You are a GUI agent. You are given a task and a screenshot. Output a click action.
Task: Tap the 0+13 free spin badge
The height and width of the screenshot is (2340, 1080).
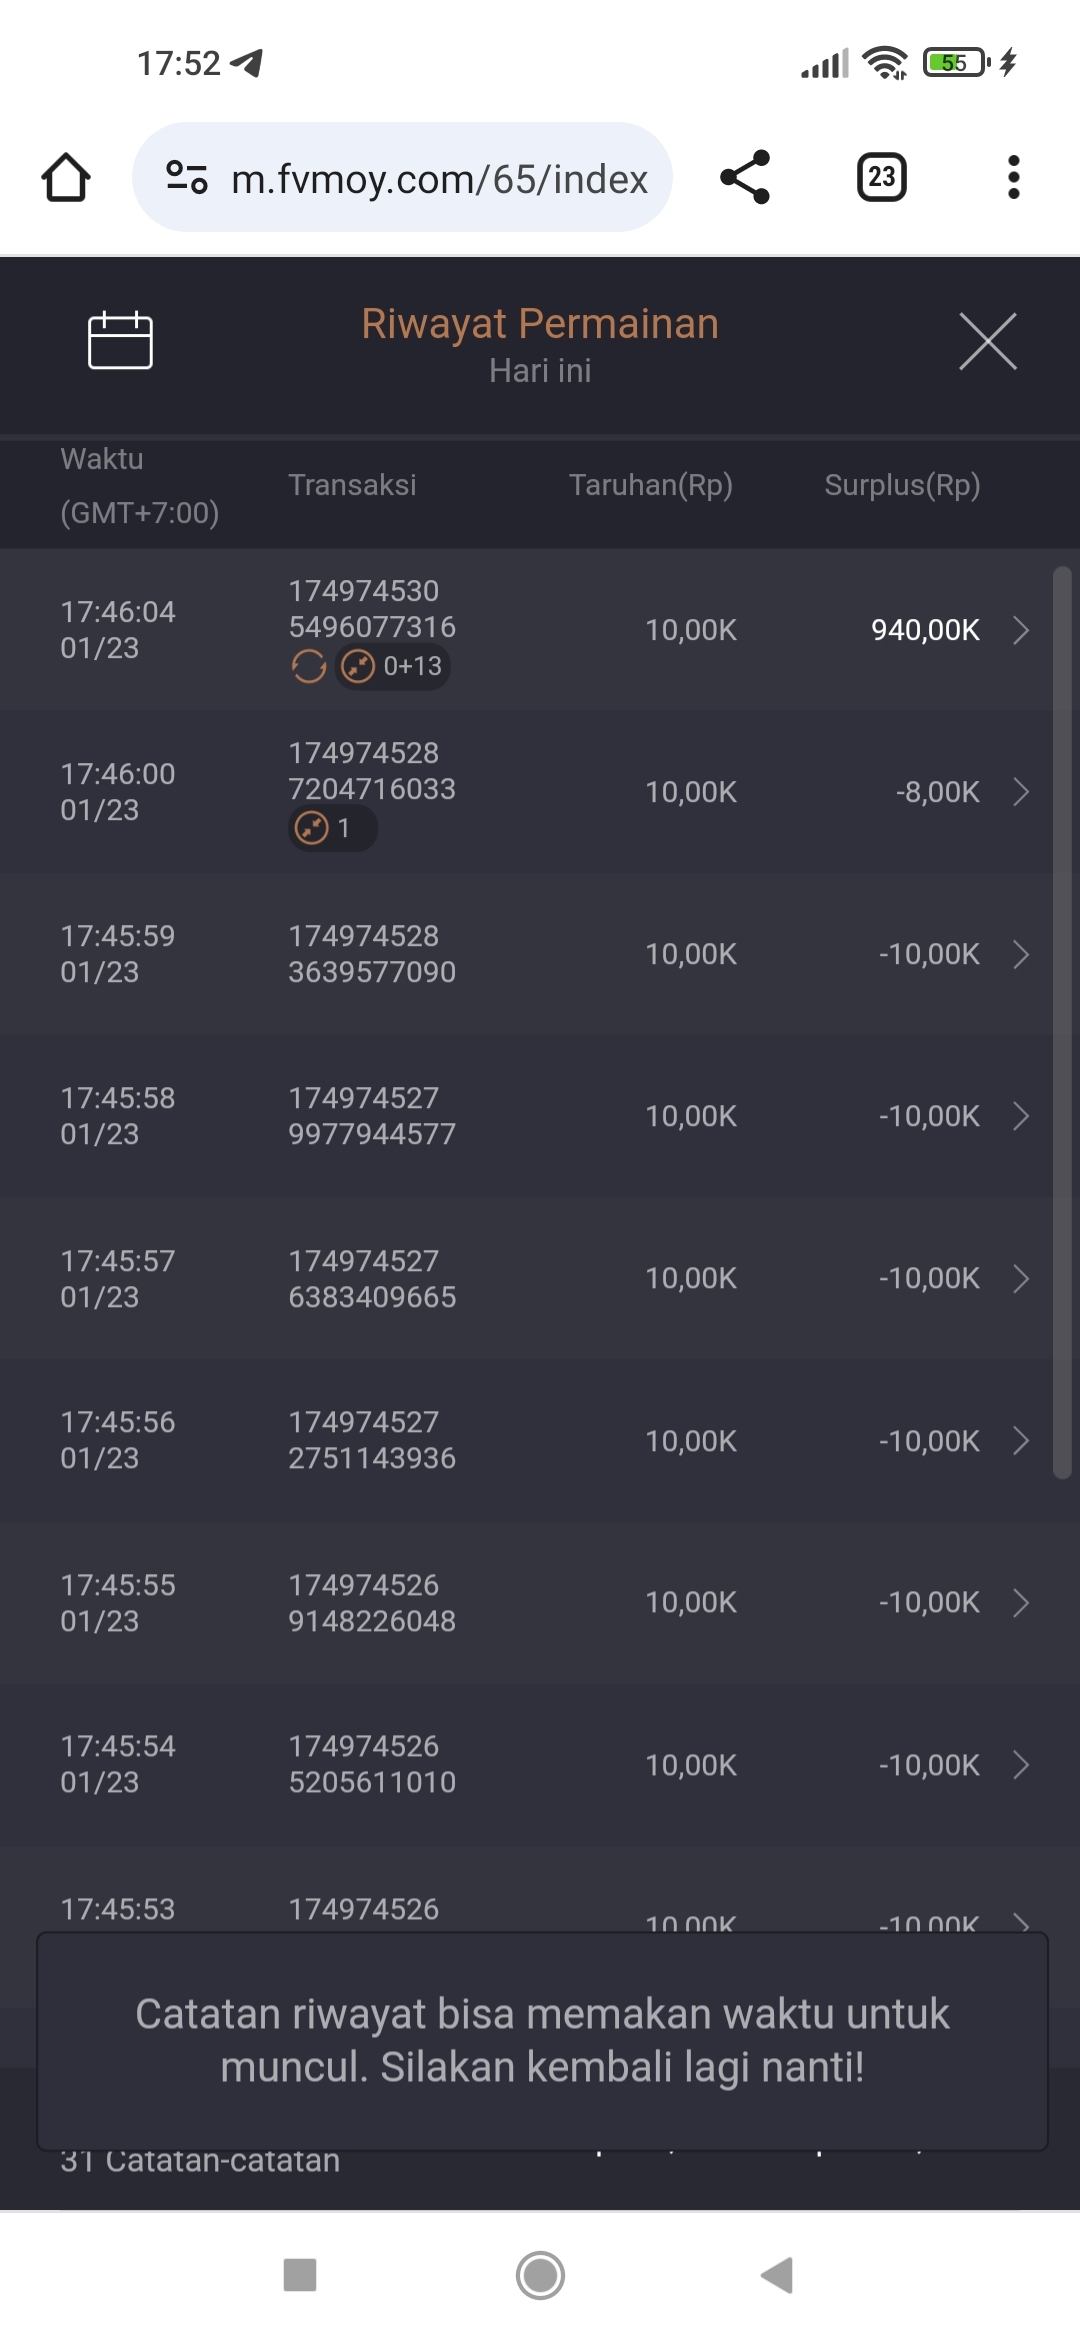point(393,666)
